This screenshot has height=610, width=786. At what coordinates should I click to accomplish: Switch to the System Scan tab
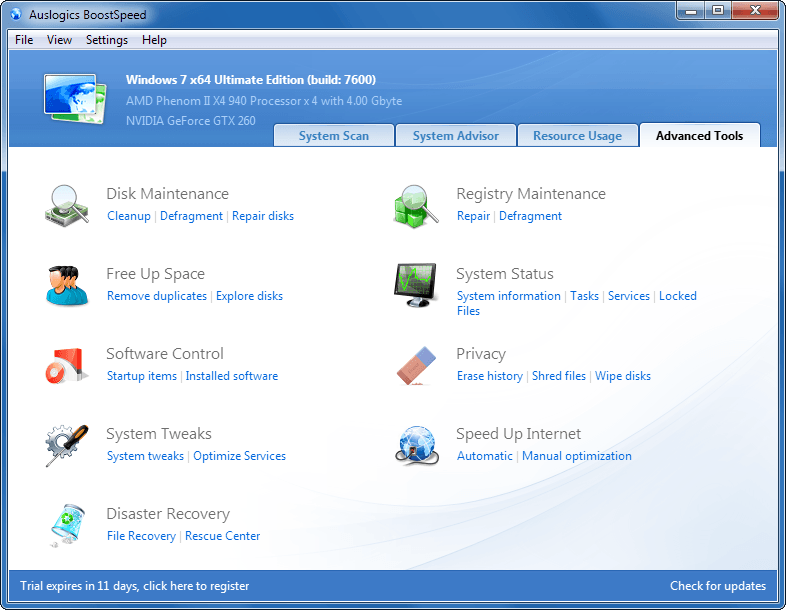[x=333, y=136]
